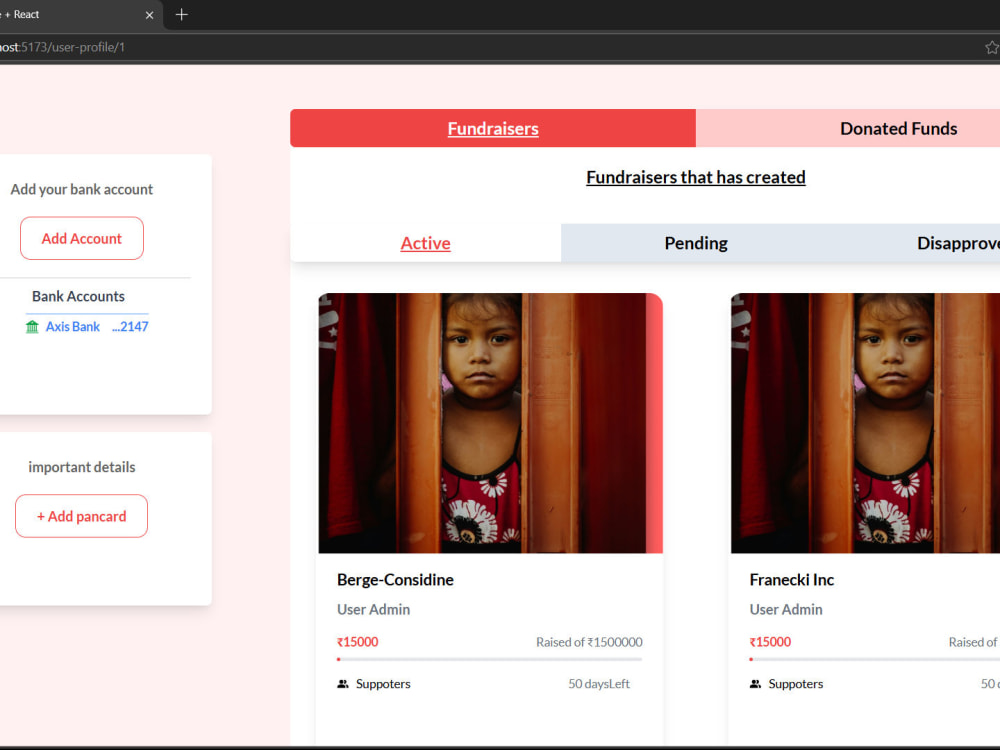Select the Pending fundraisers tab
Viewport: 1000px width, 750px height.
pyautogui.click(x=696, y=243)
